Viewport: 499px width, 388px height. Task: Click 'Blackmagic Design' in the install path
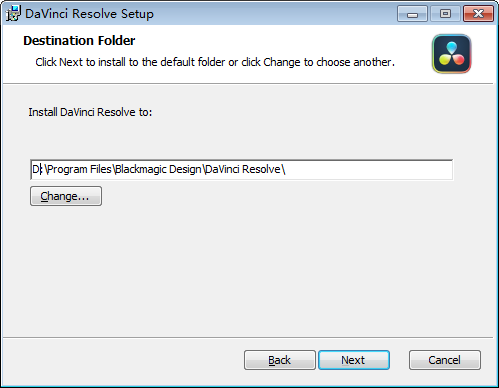pos(158,169)
